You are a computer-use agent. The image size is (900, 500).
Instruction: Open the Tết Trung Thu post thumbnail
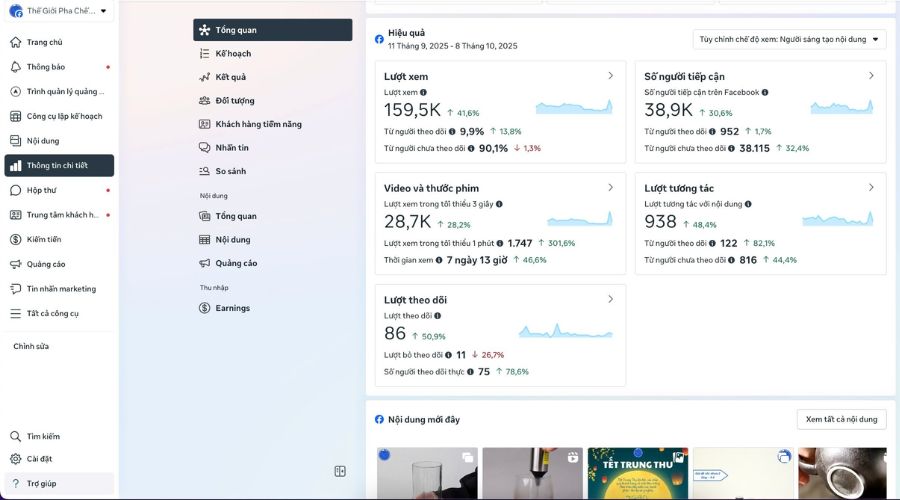pyautogui.click(x=638, y=473)
